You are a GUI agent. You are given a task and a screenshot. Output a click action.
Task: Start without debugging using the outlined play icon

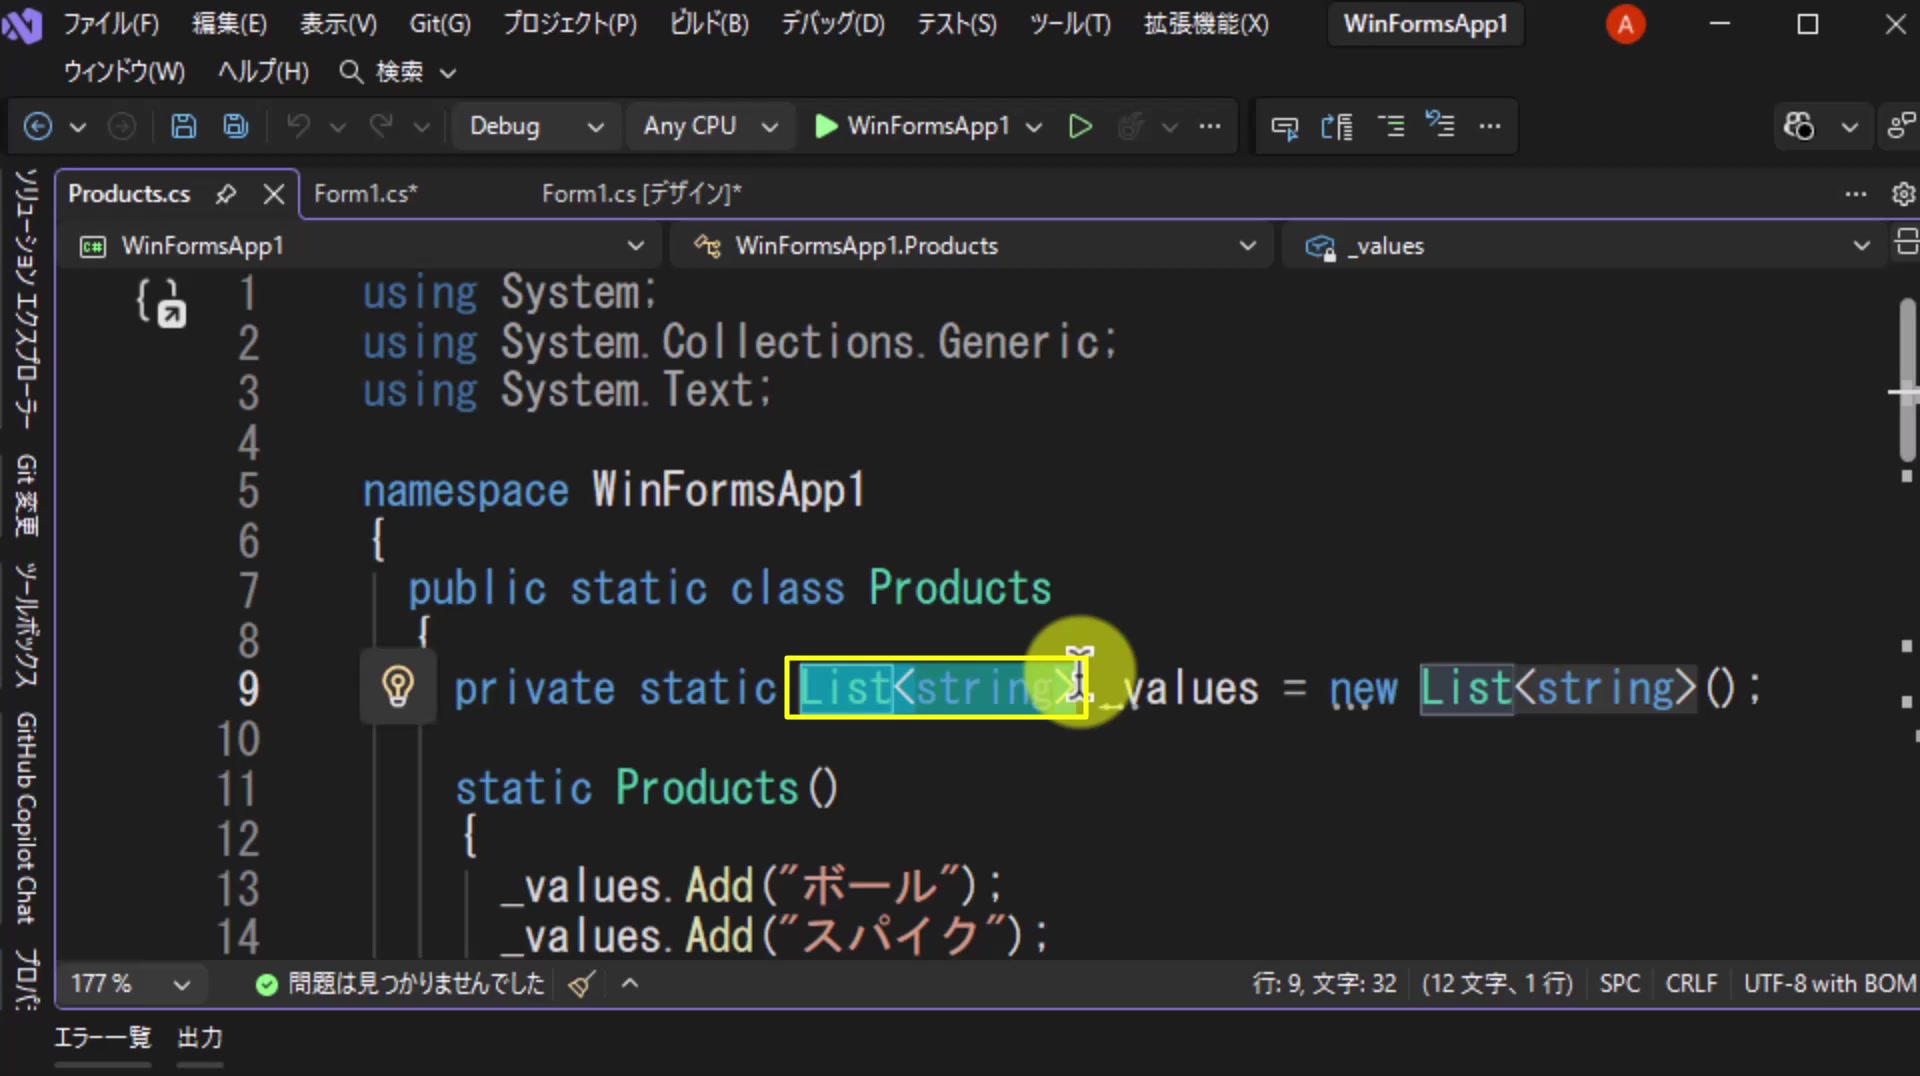pyautogui.click(x=1080, y=126)
